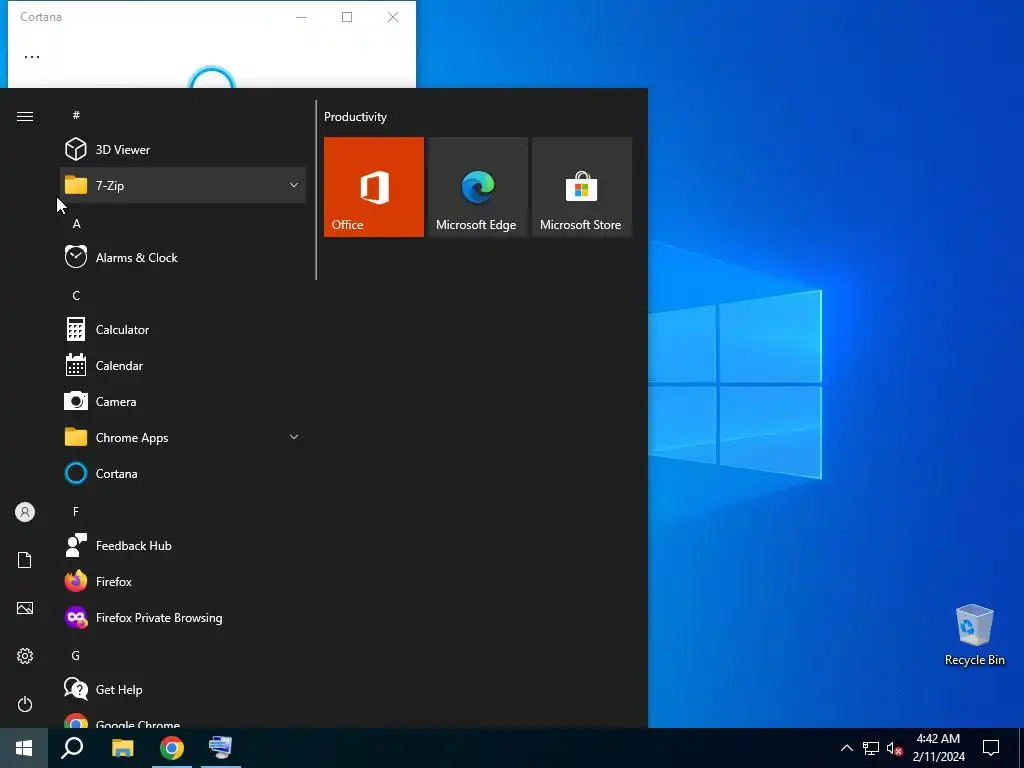This screenshot has height=768, width=1024.
Task: Click the Windows Start button
Action: point(24,748)
